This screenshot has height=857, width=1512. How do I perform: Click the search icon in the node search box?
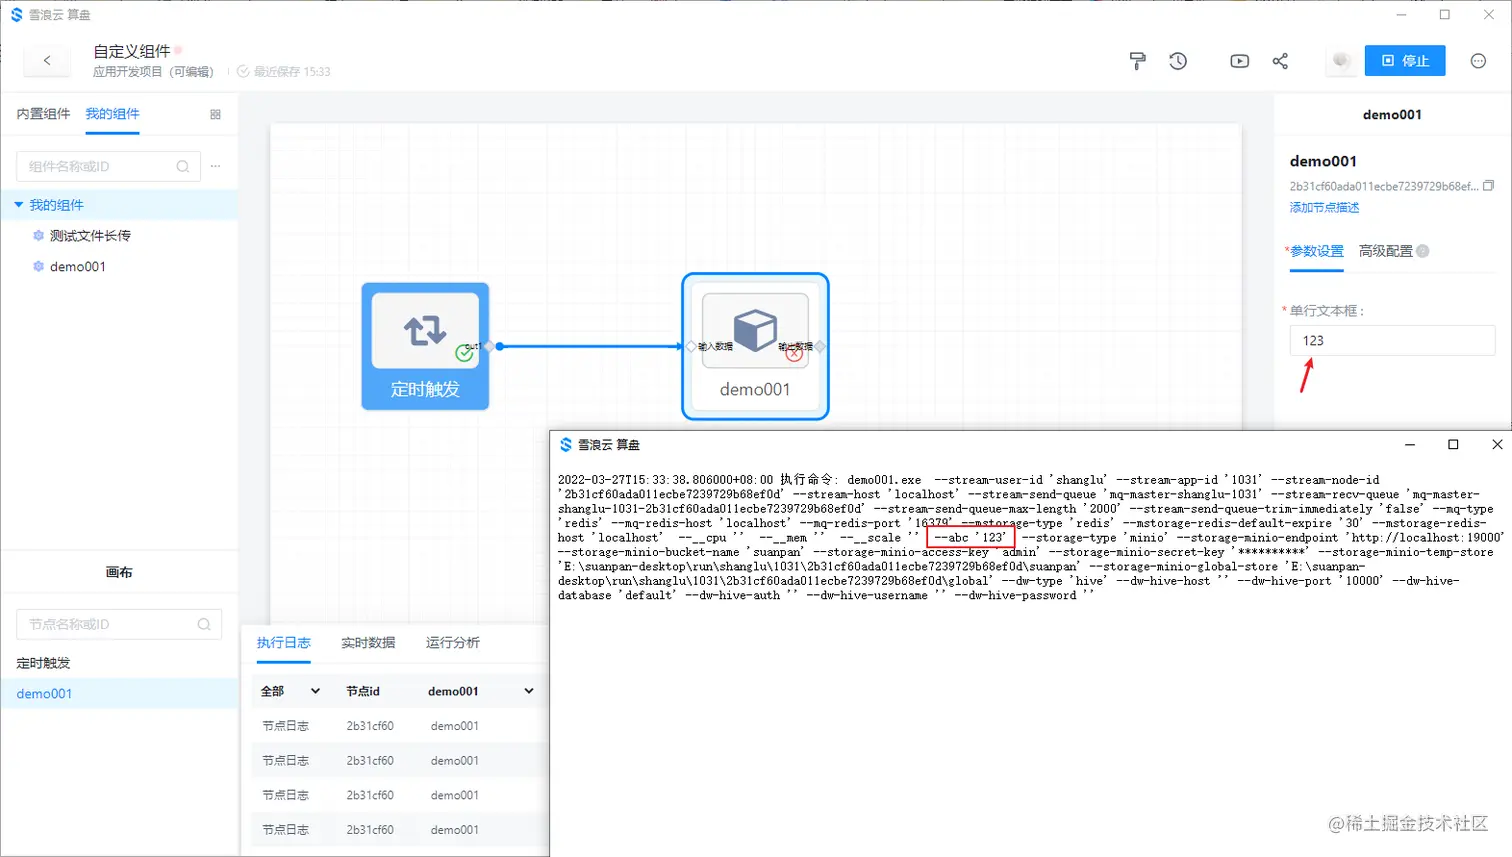204,624
